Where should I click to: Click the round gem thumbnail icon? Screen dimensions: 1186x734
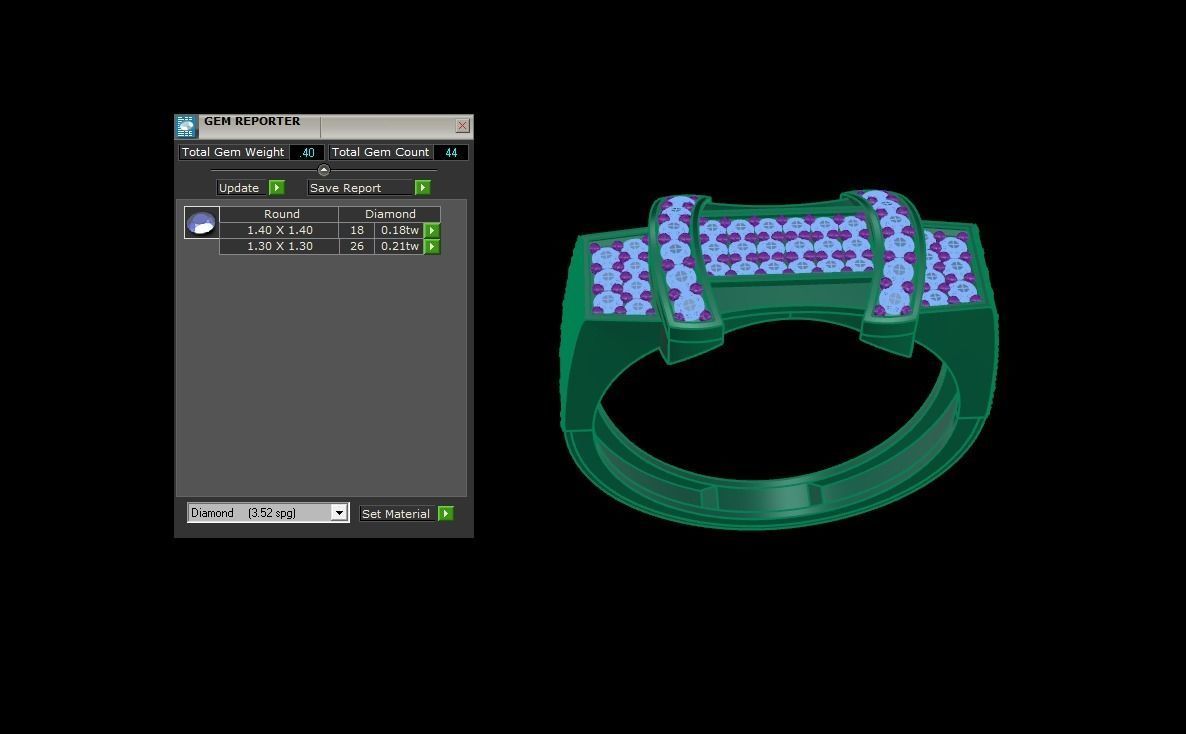click(202, 222)
